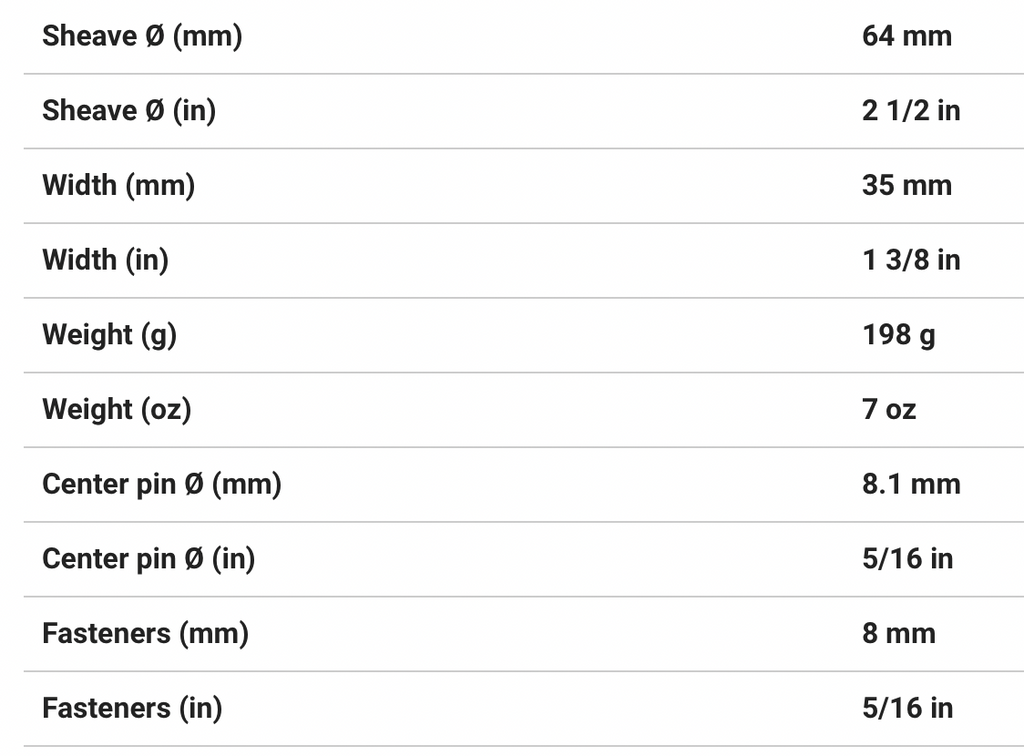Click the "Sheave Ø (in)" label
1024x756 pixels.
(128, 111)
